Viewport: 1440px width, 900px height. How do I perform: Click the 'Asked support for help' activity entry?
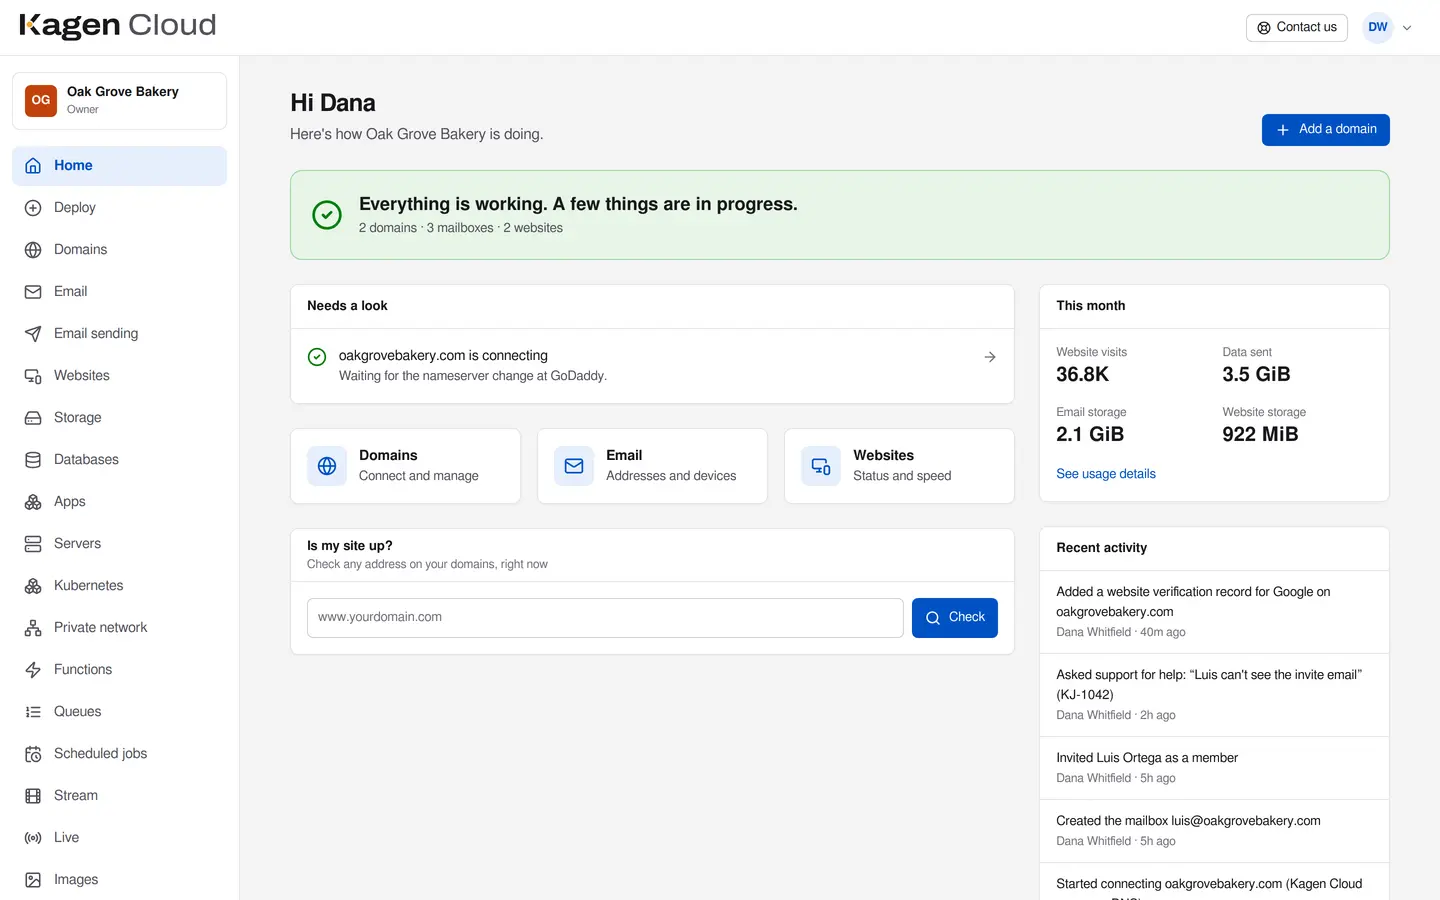click(x=1215, y=695)
